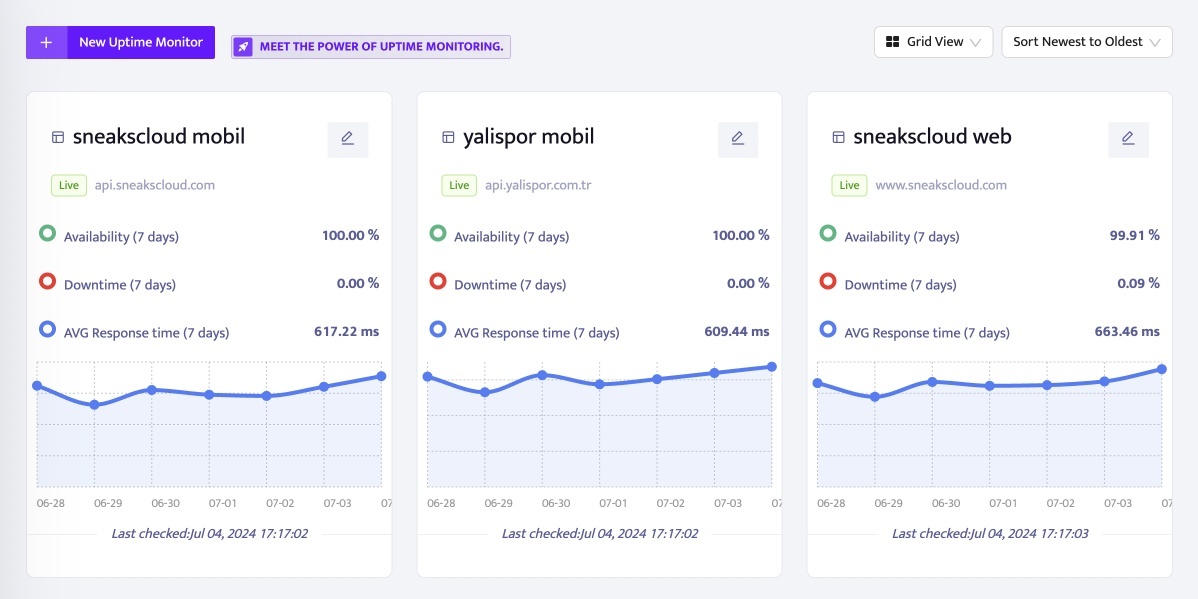Click the 06-30 chart point in yalispor mobil

pos(542,375)
